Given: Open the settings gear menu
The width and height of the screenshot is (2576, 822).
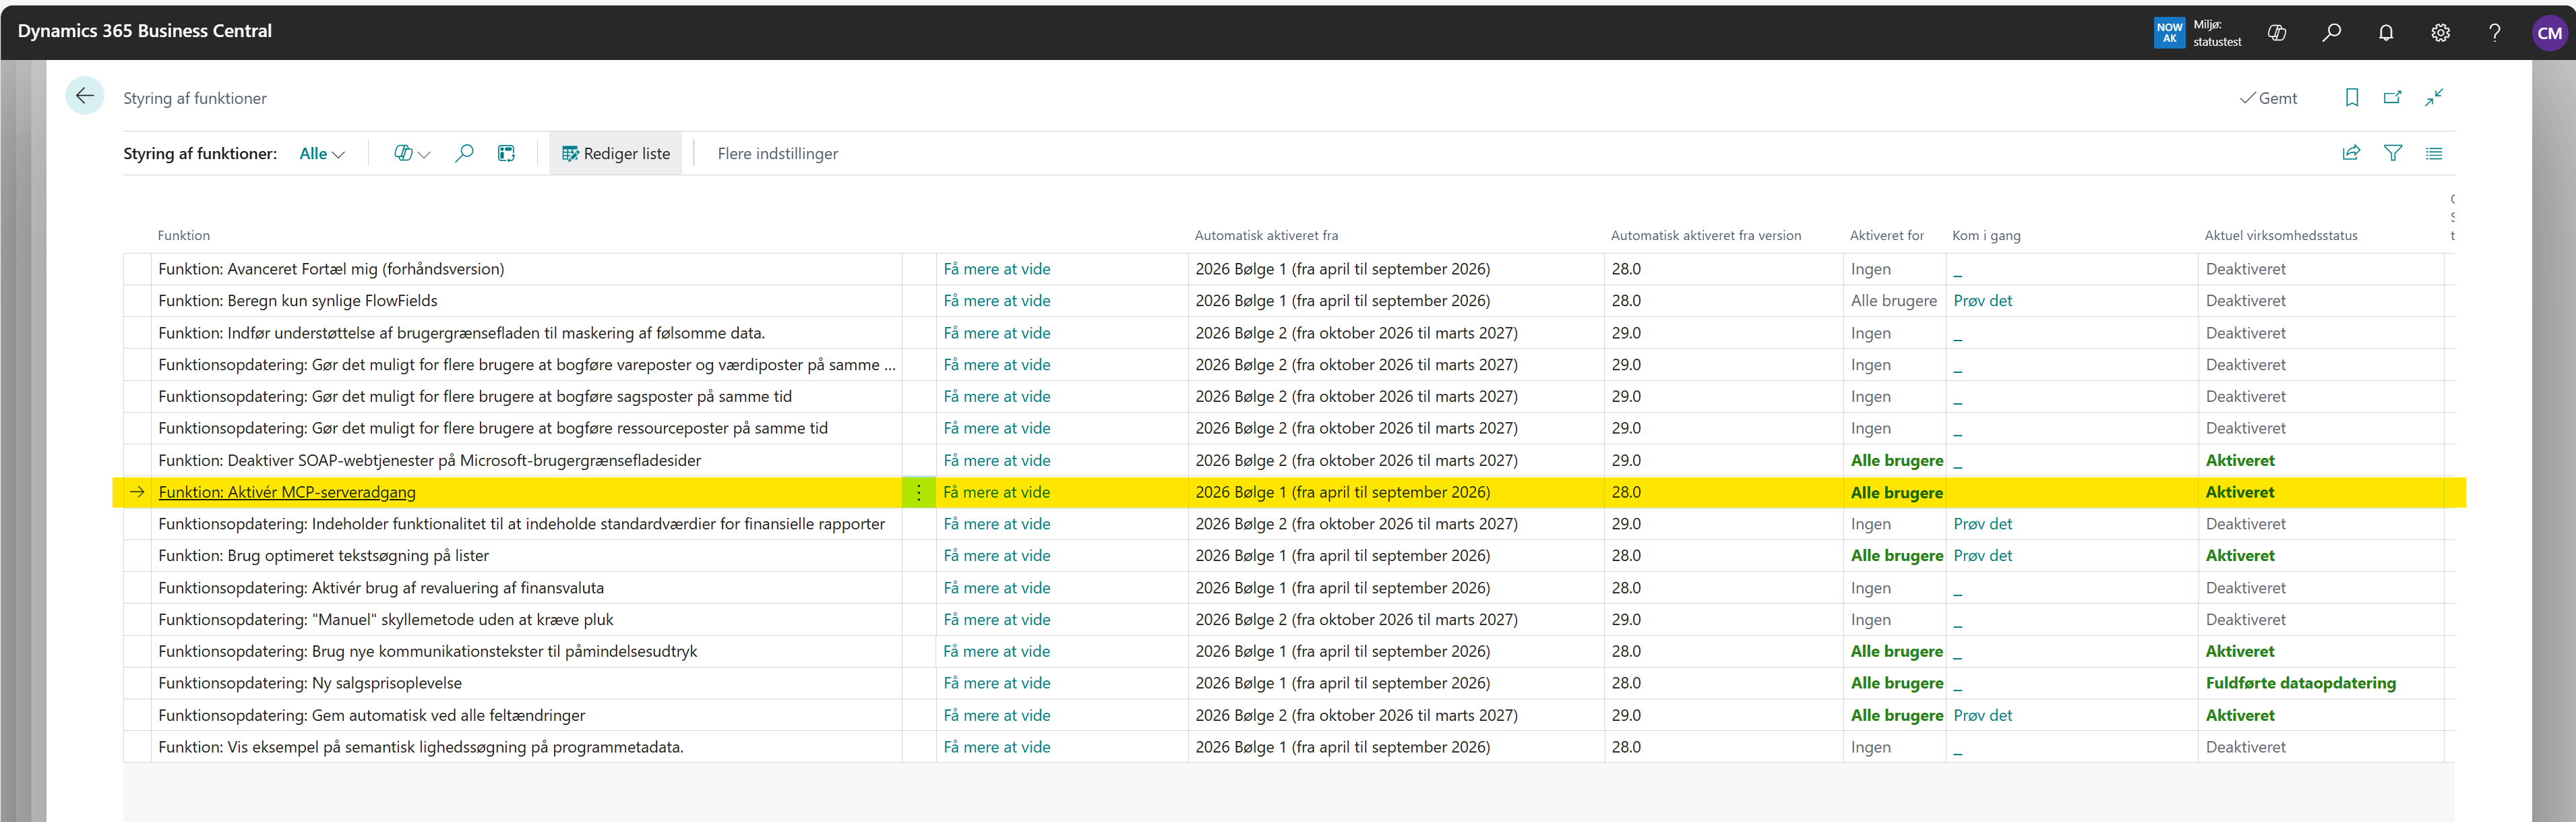Looking at the screenshot, I should click(x=2440, y=33).
